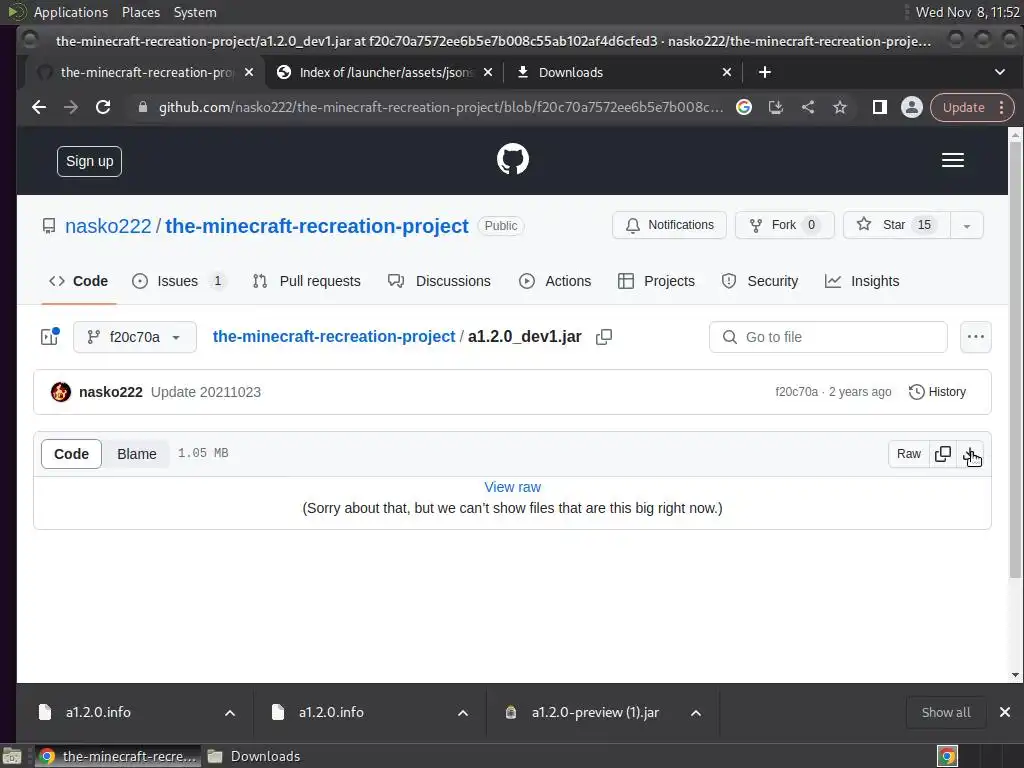
Task: Go forward in browser history
Action: pos(71,107)
